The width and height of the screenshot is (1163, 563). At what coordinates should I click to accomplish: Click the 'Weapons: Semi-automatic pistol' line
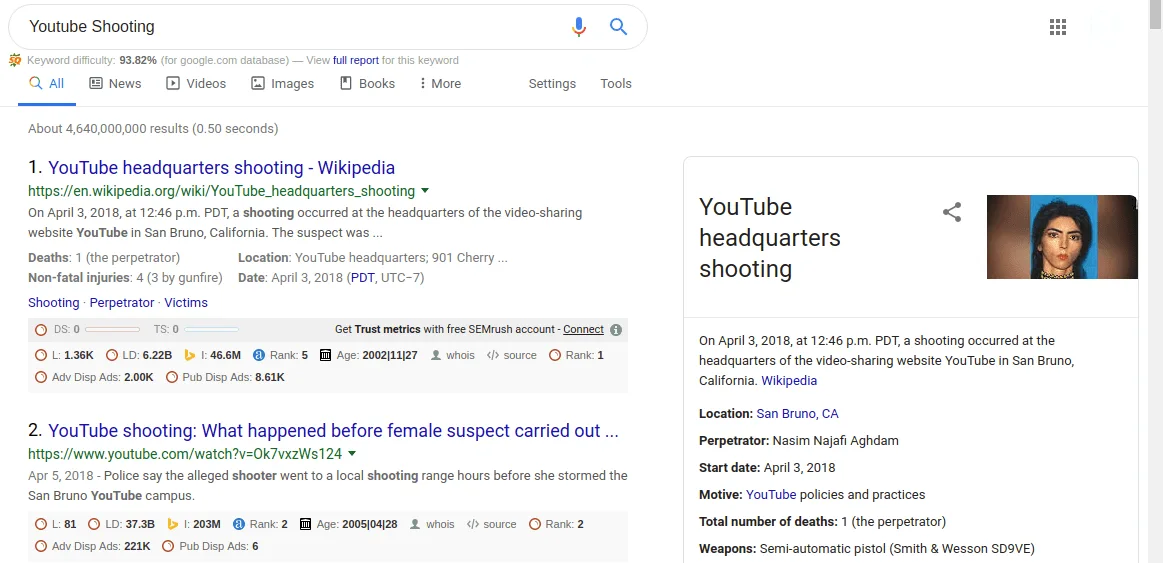866,549
